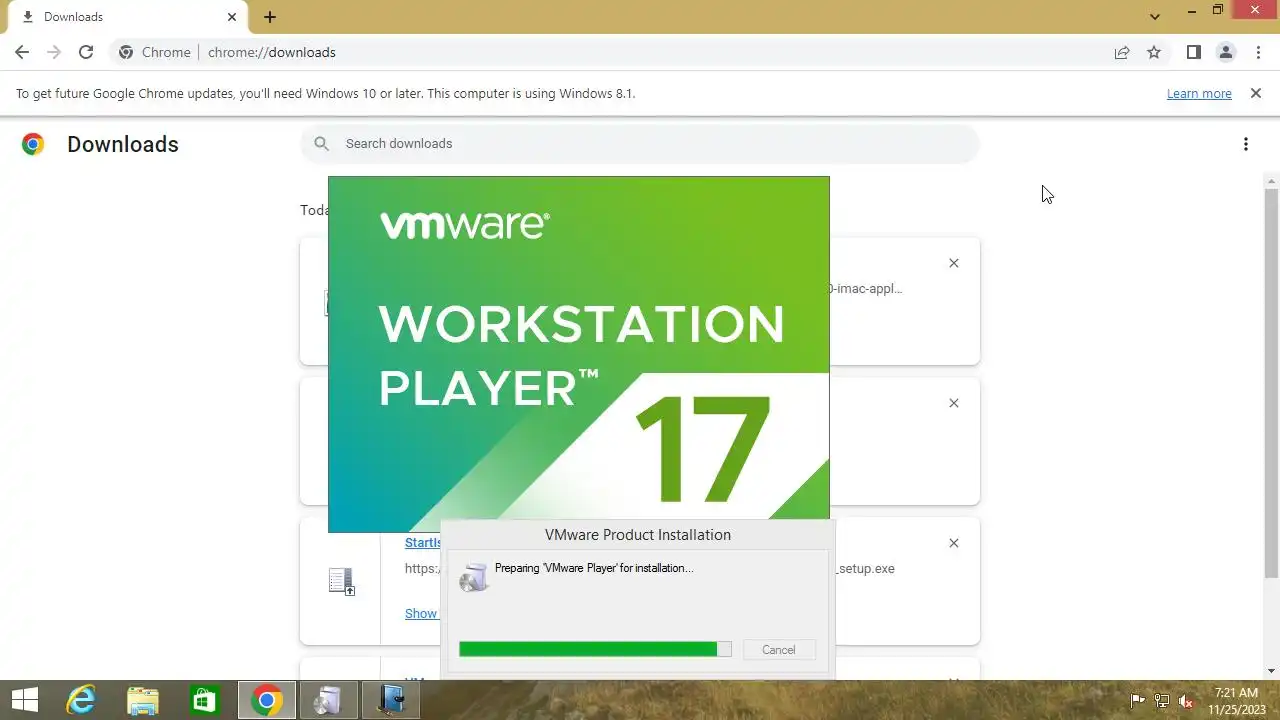Screen dimensions: 1280x720
Task: Open the clock showing 7:21 AM
Action: (x=1236, y=700)
